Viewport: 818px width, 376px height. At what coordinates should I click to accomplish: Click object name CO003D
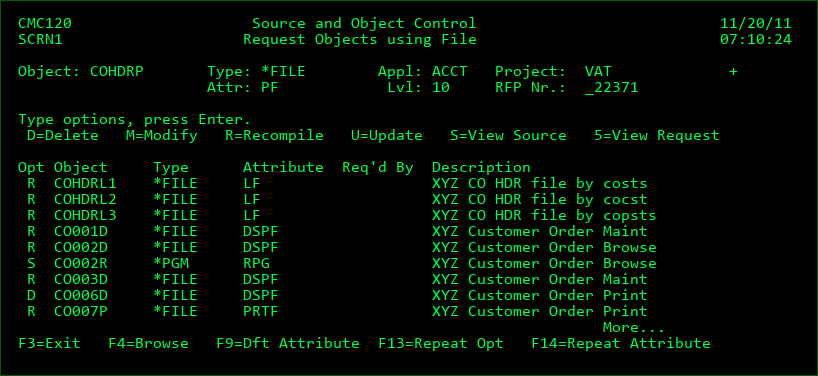tap(81, 280)
